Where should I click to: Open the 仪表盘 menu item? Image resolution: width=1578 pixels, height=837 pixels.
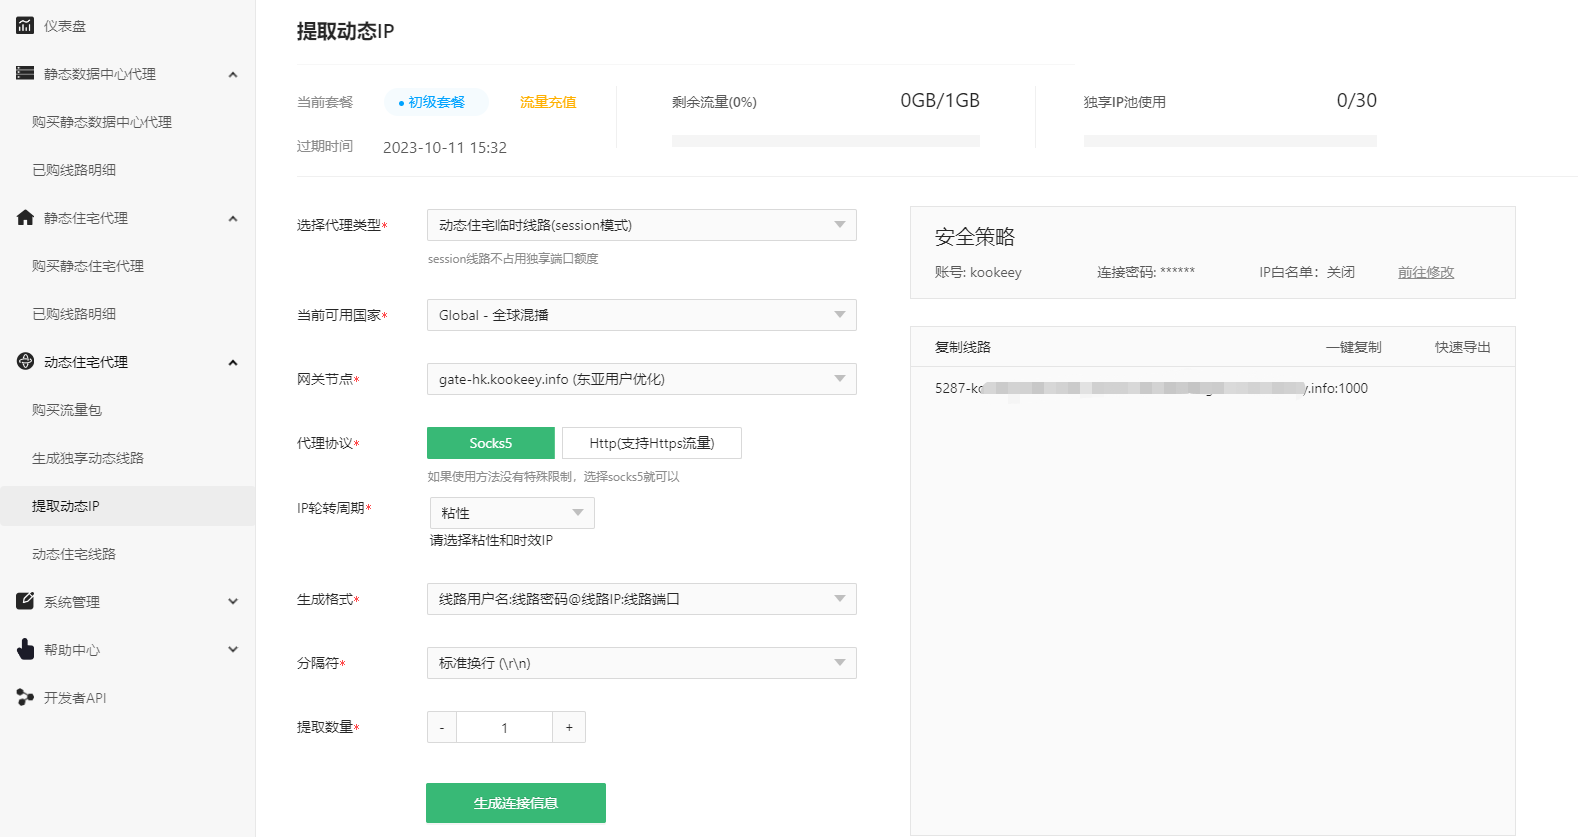coord(65,26)
